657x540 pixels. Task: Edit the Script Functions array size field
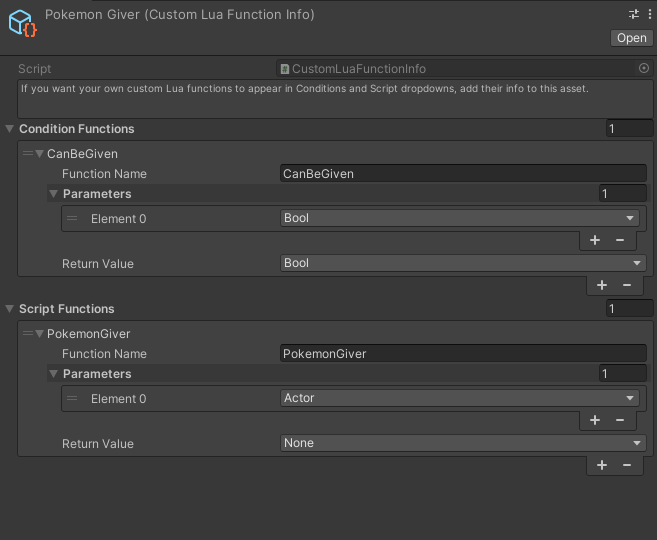click(x=629, y=309)
